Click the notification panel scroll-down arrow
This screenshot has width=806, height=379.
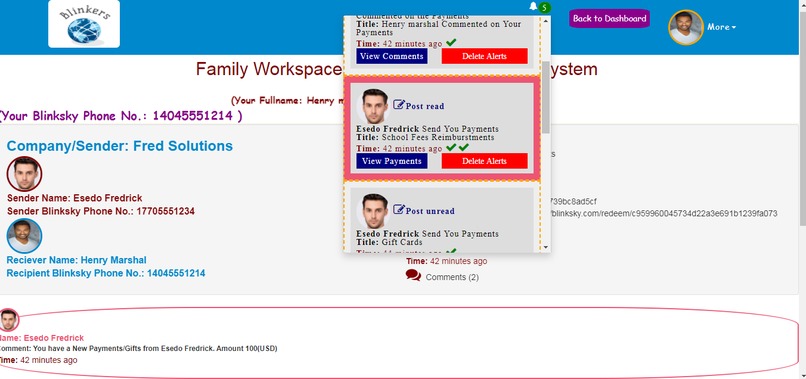coord(545,247)
